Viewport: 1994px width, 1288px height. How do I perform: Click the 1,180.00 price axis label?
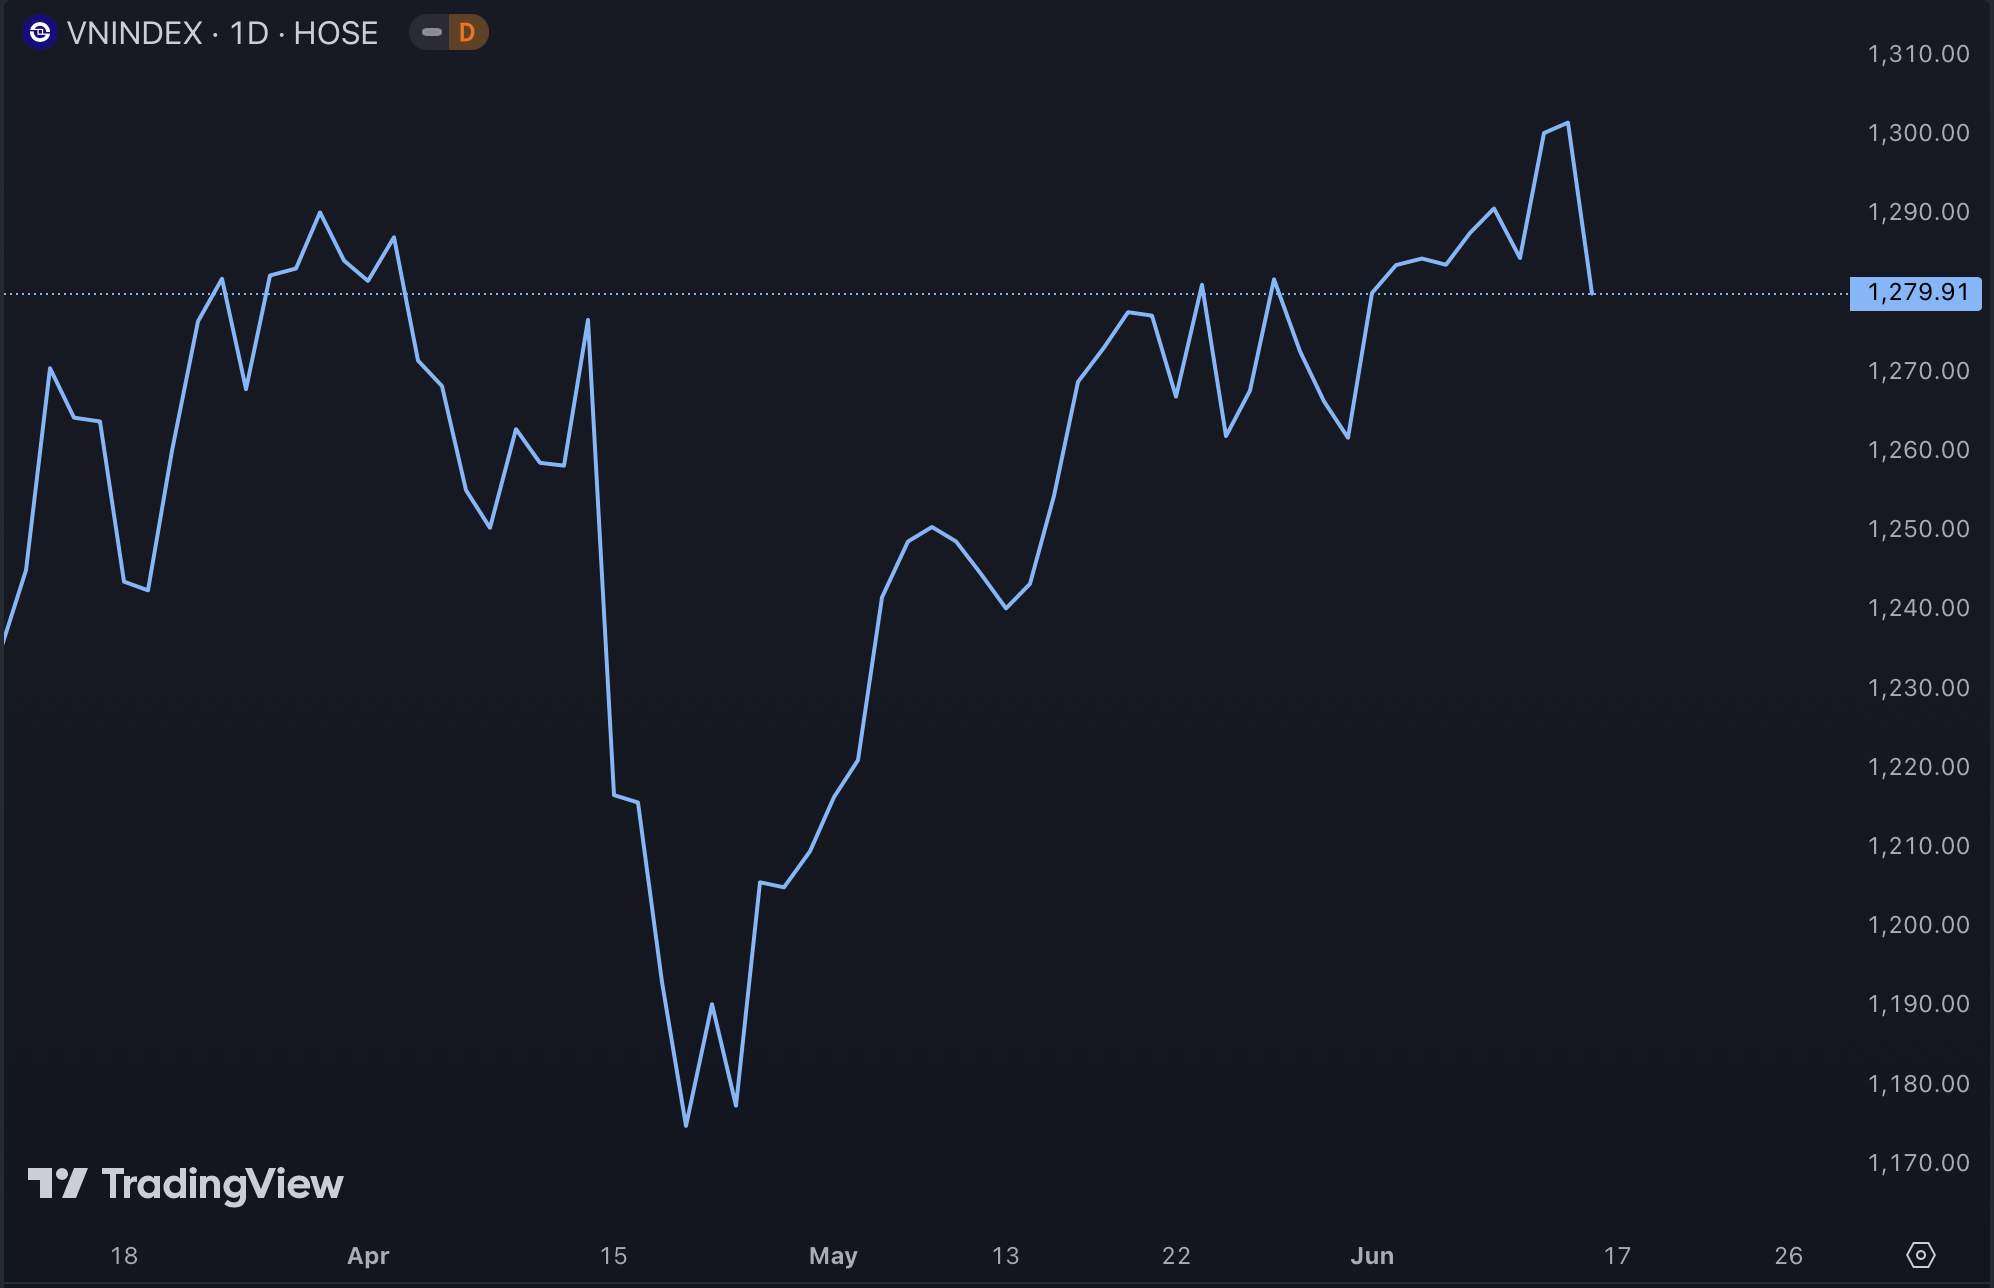[x=1918, y=1084]
